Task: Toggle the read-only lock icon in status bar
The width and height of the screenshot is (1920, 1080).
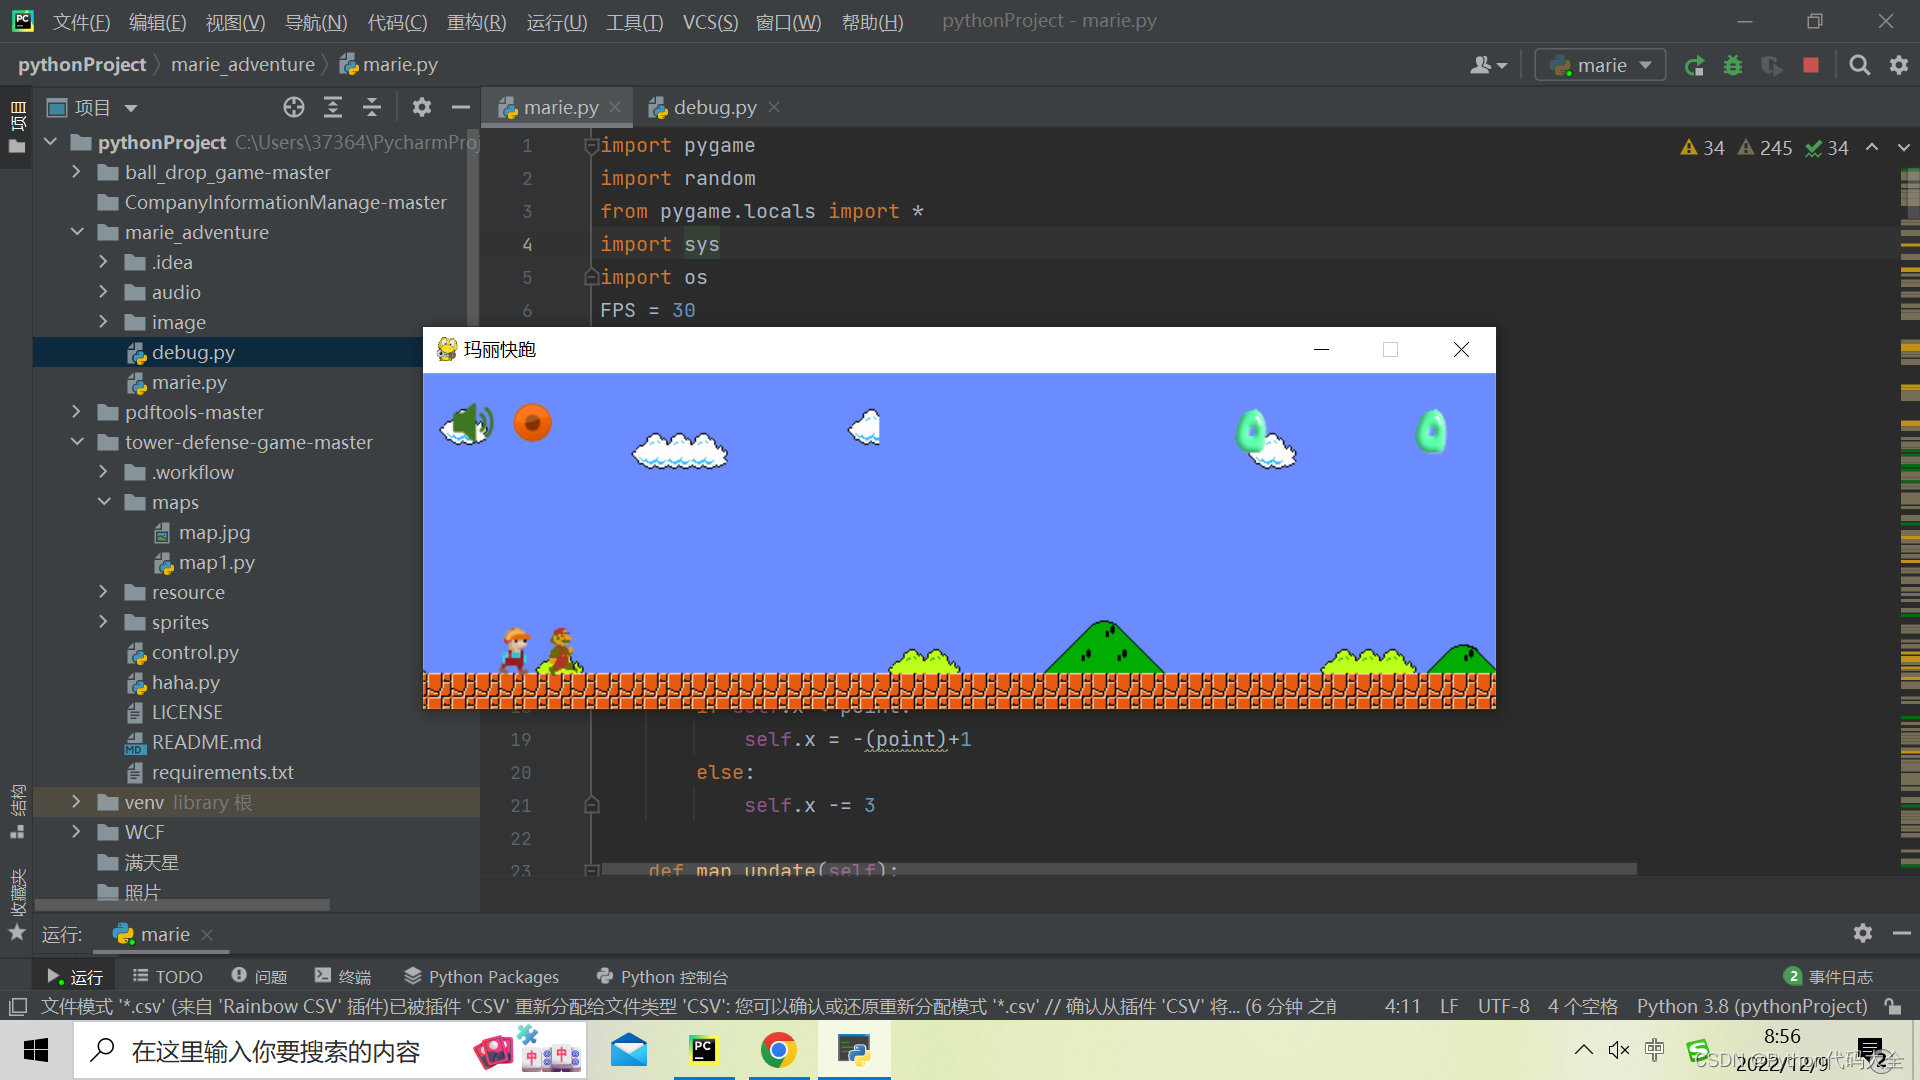Action: point(1892,1006)
